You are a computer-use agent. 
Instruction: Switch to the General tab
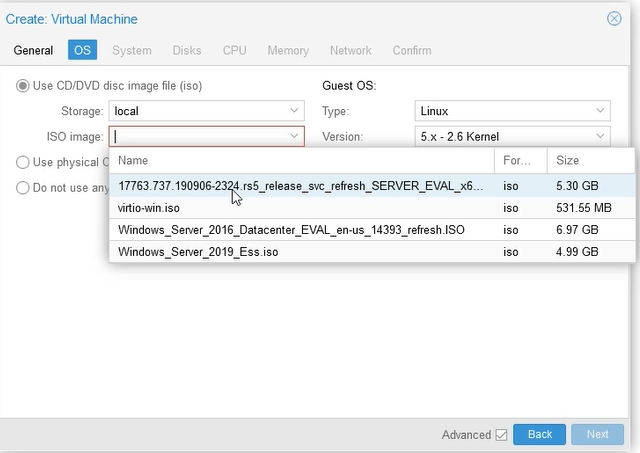tap(33, 50)
